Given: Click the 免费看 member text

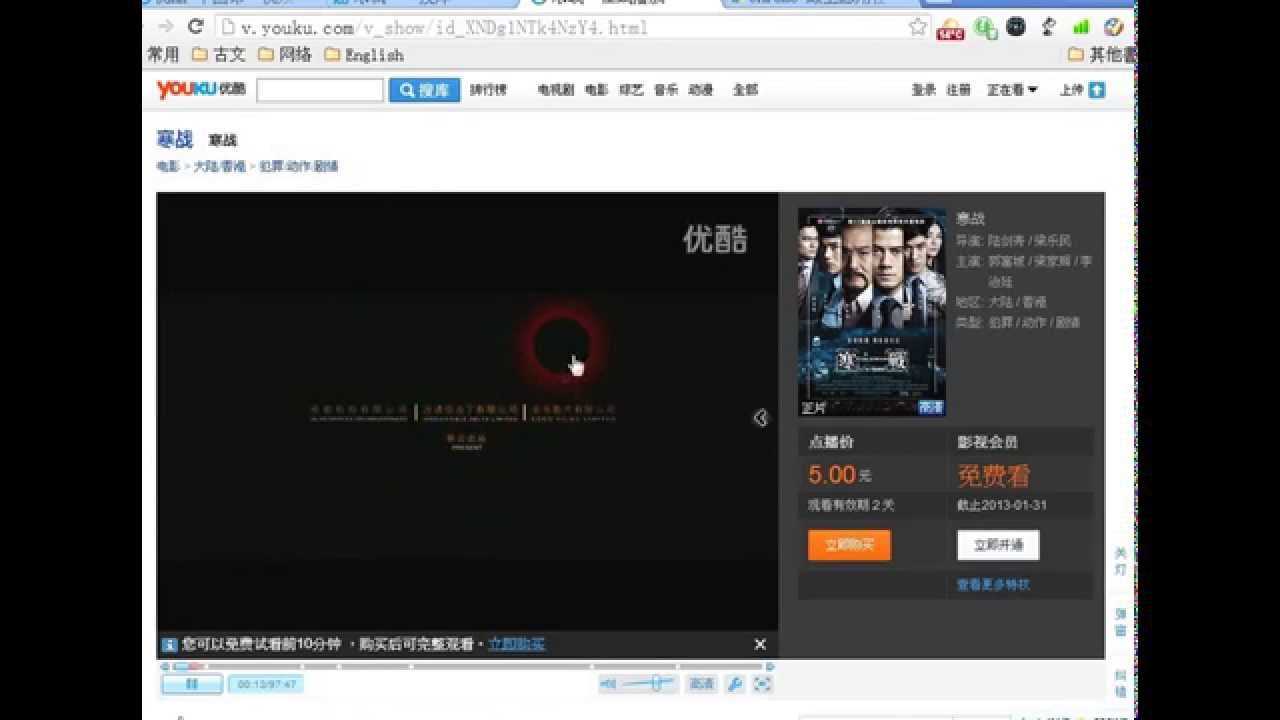Looking at the screenshot, I should coord(993,475).
